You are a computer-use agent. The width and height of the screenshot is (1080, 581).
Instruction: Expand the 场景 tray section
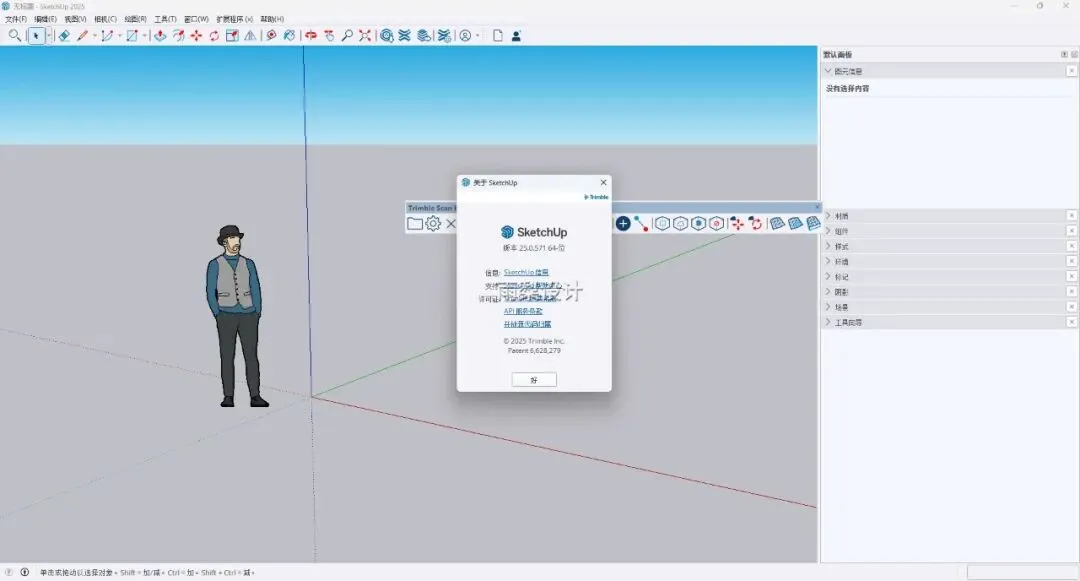(x=828, y=307)
